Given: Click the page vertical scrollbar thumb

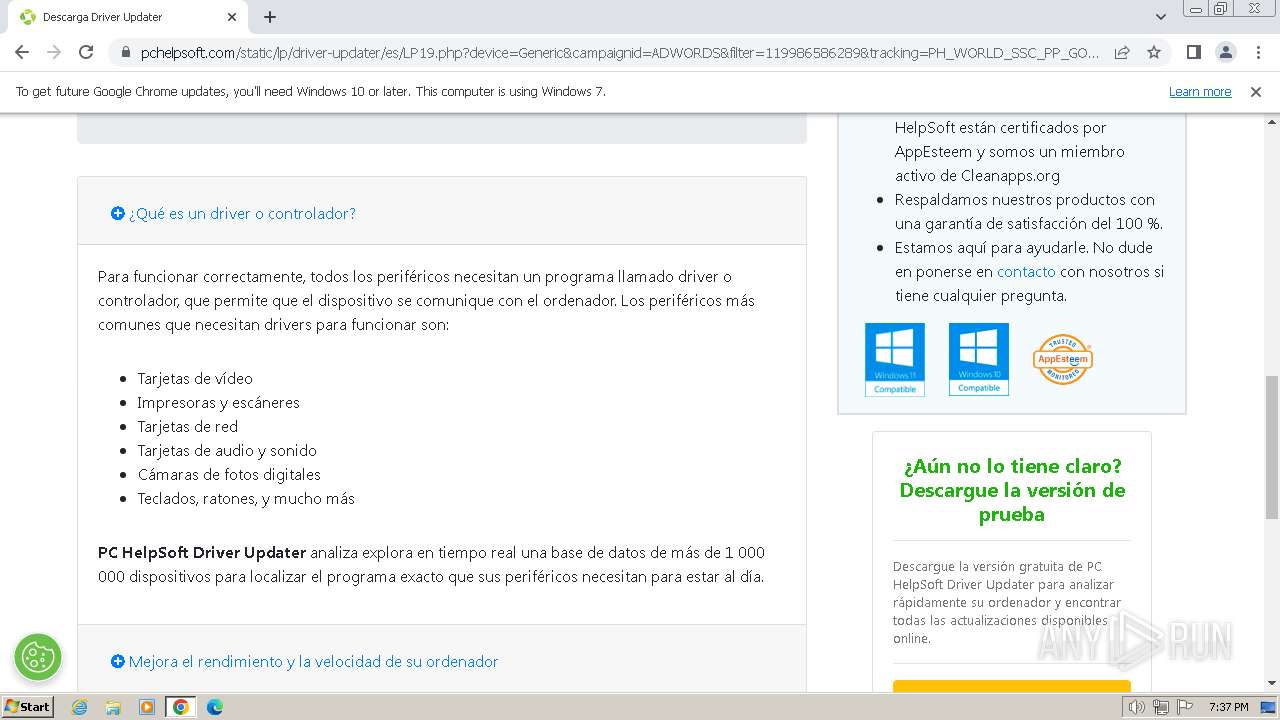Looking at the screenshot, I should click(x=1272, y=447).
